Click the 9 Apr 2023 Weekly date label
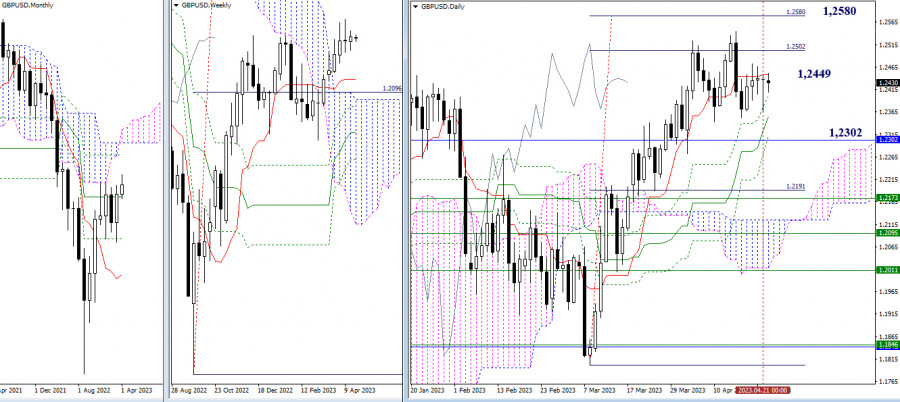 pos(362,390)
